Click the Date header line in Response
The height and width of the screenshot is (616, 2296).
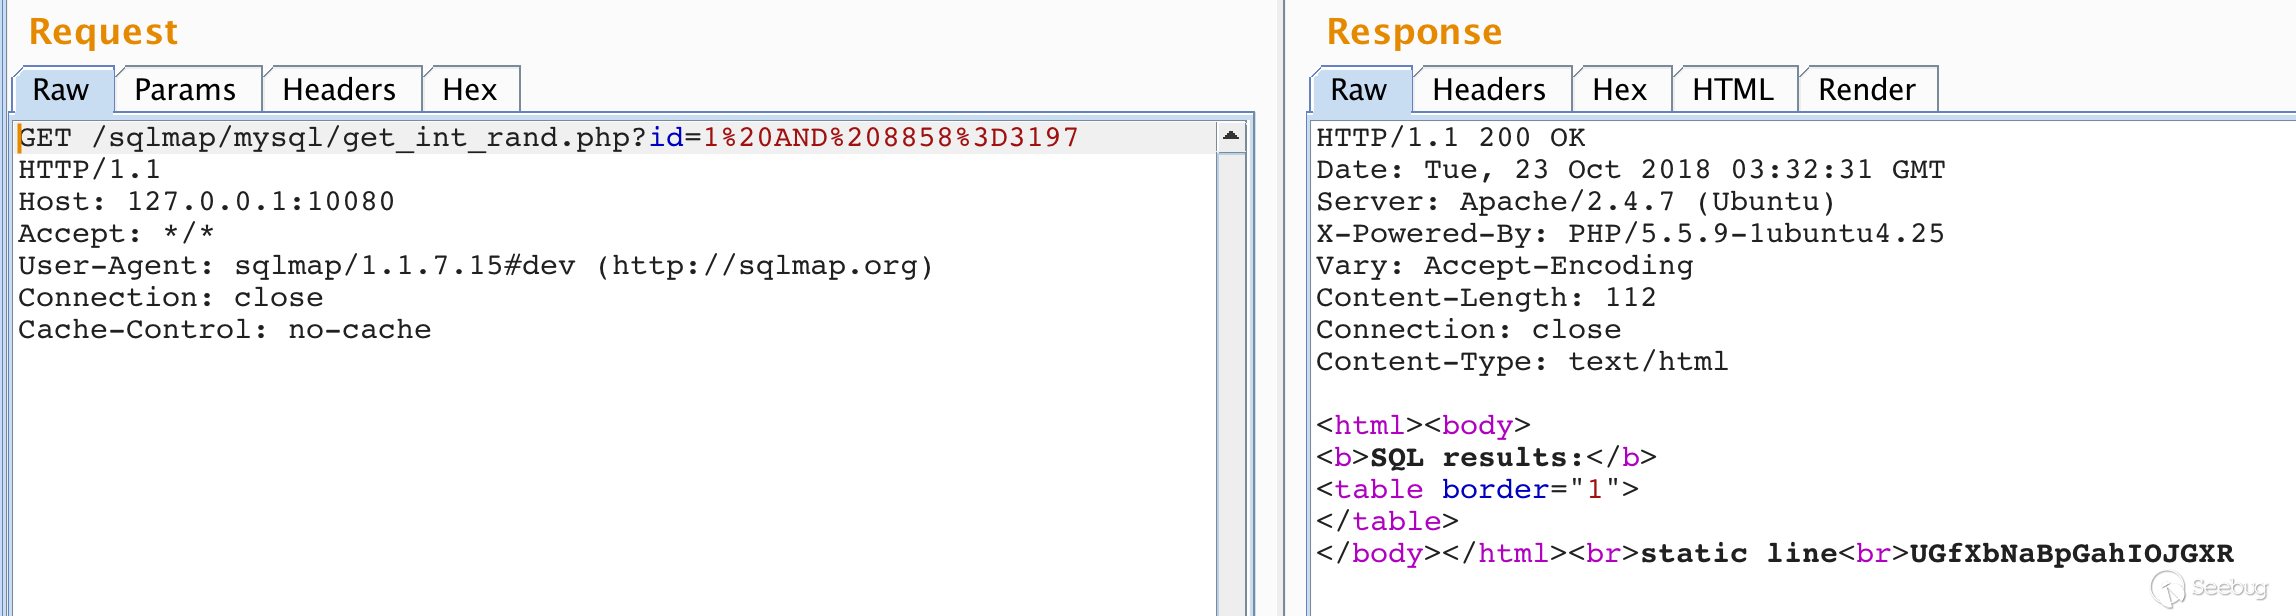[x=1631, y=169]
